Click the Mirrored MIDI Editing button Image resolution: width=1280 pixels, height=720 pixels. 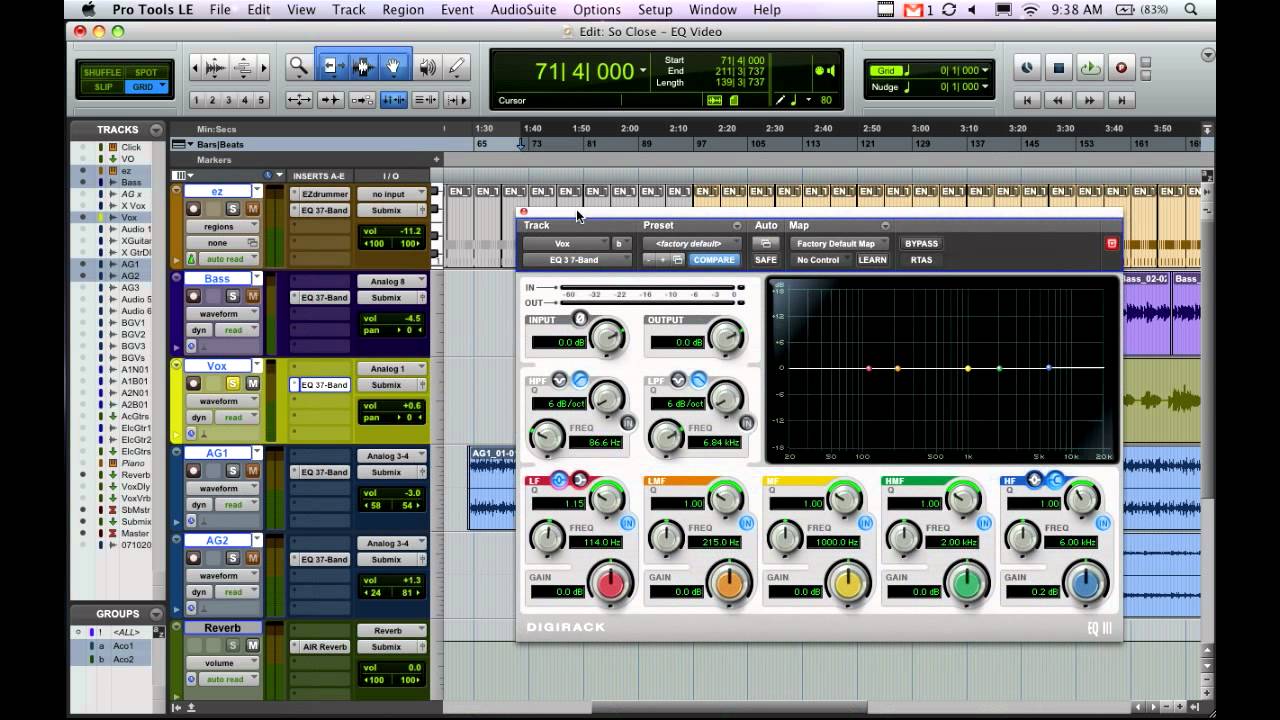(362, 100)
